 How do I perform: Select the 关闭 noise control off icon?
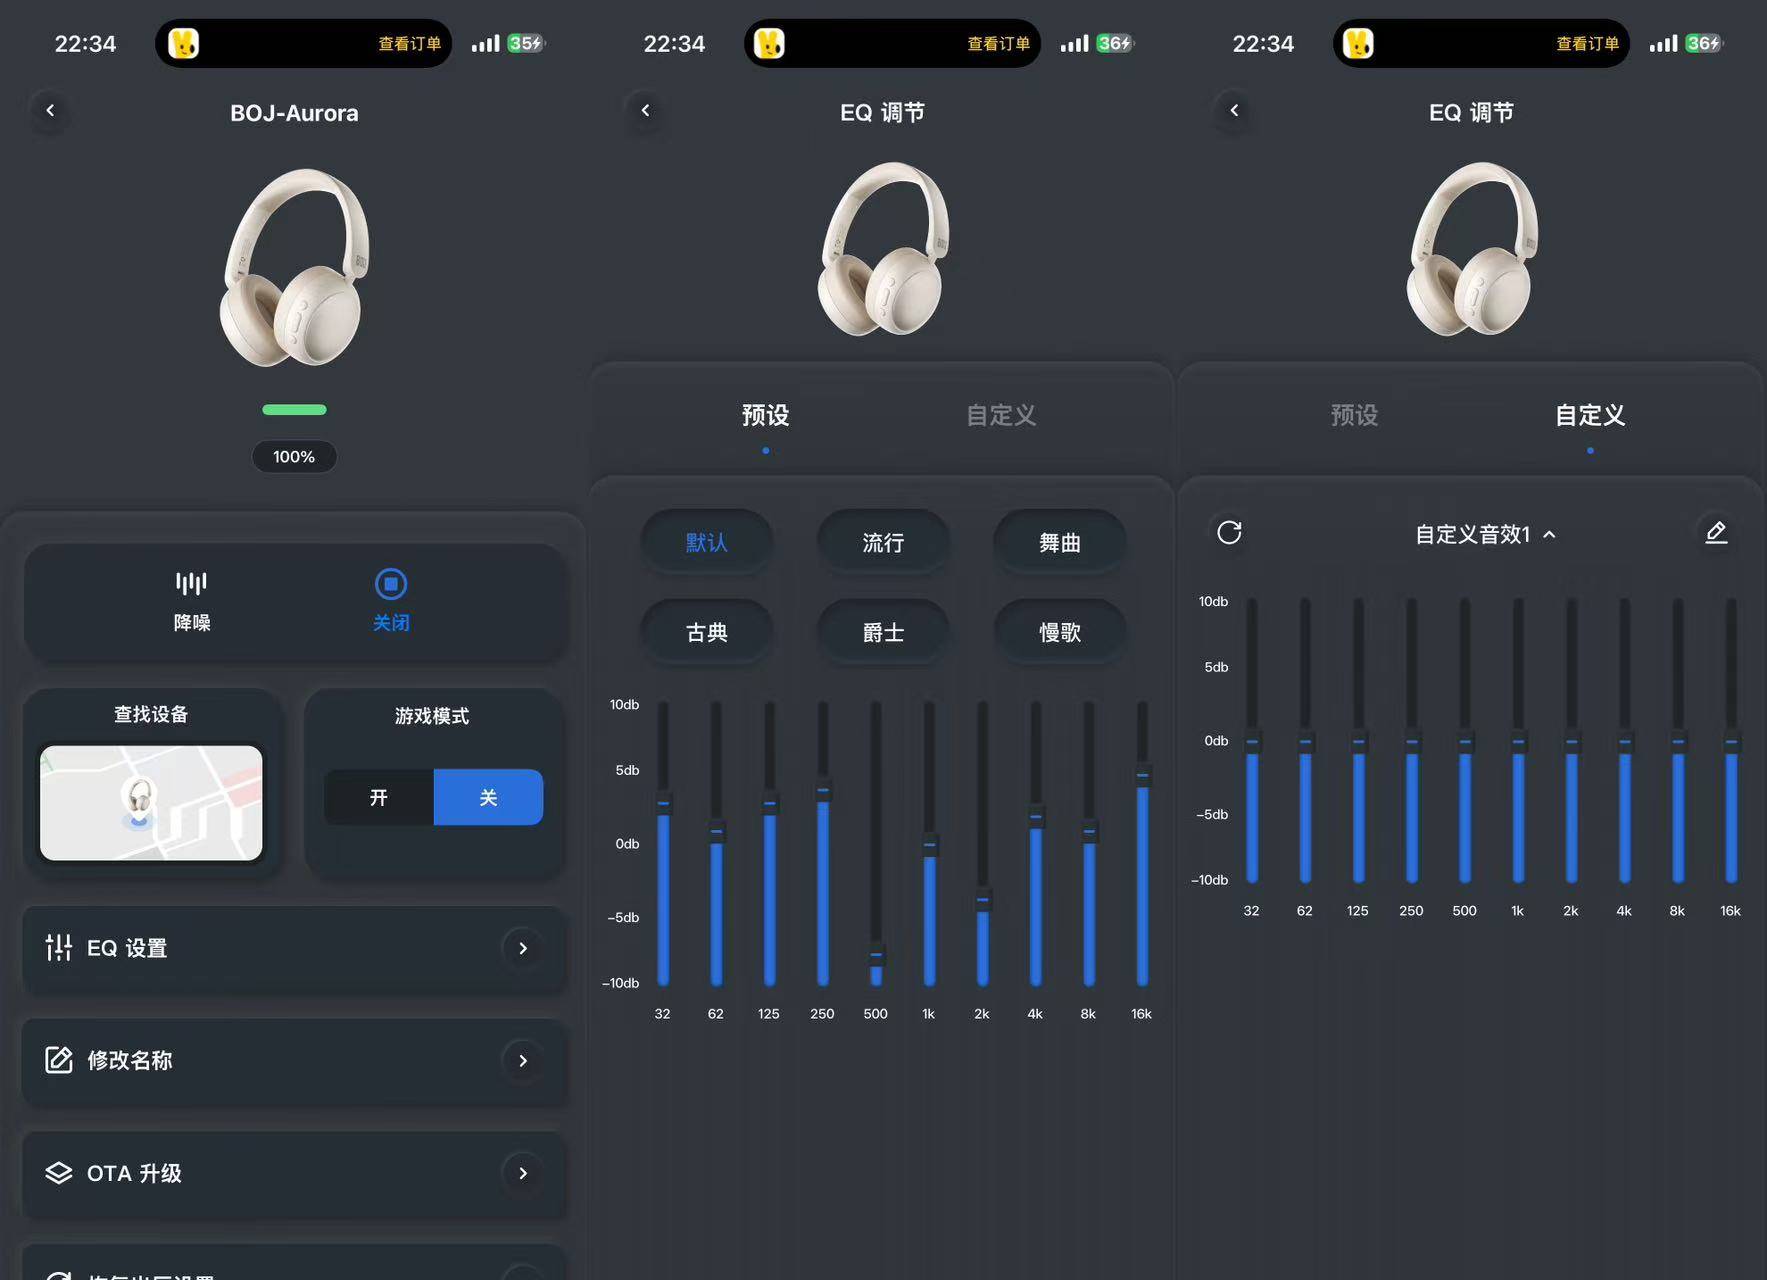pos(391,583)
